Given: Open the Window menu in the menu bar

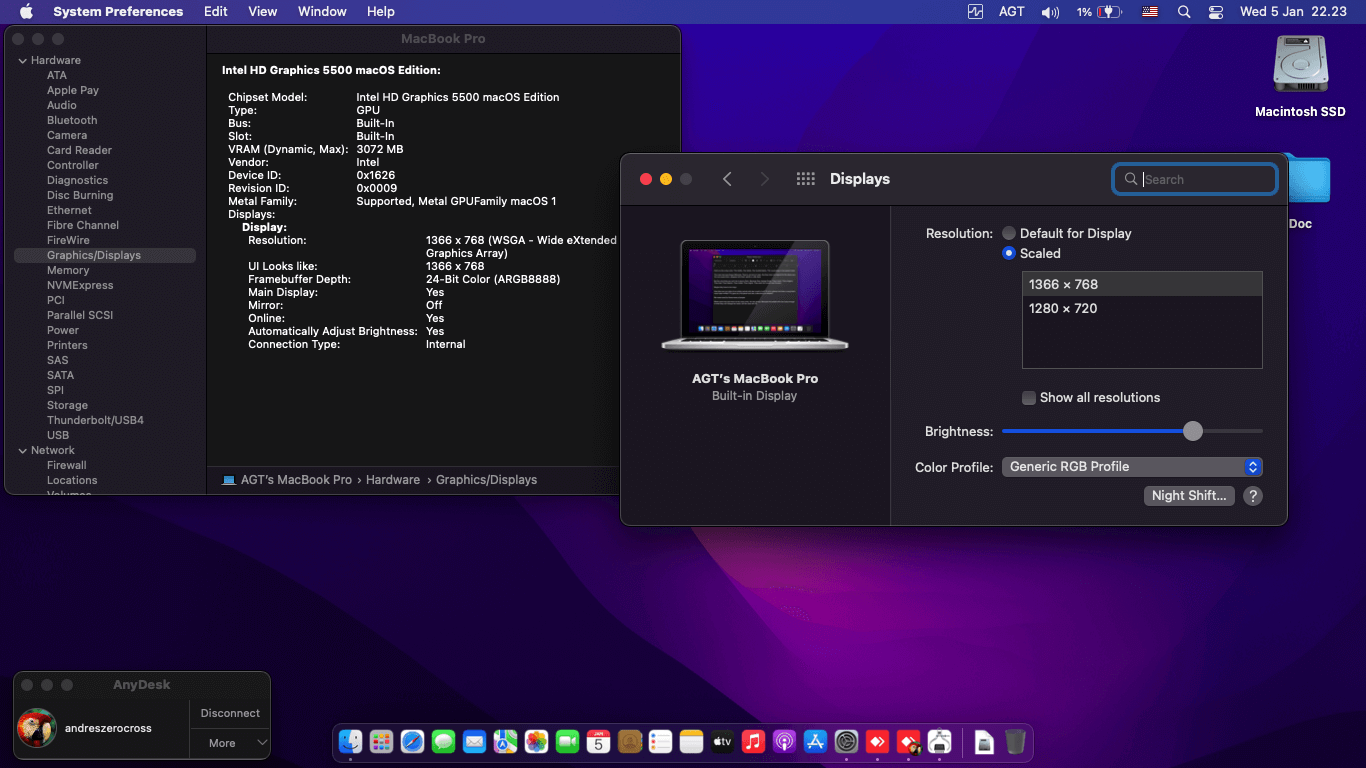Looking at the screenshot, I should coord(322,12).
